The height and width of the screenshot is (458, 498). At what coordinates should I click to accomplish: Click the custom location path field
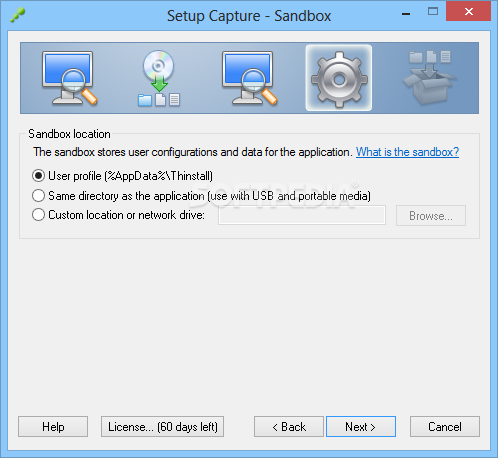(302, 215)
